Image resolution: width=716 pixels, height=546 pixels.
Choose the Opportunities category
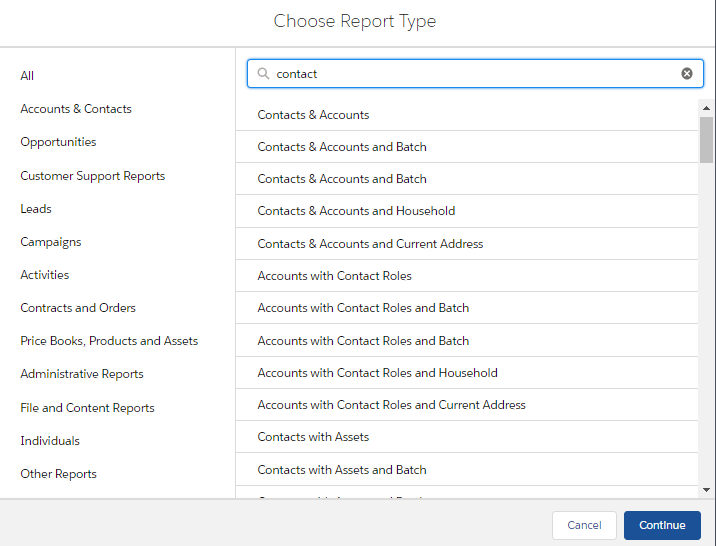pos(58,142)
